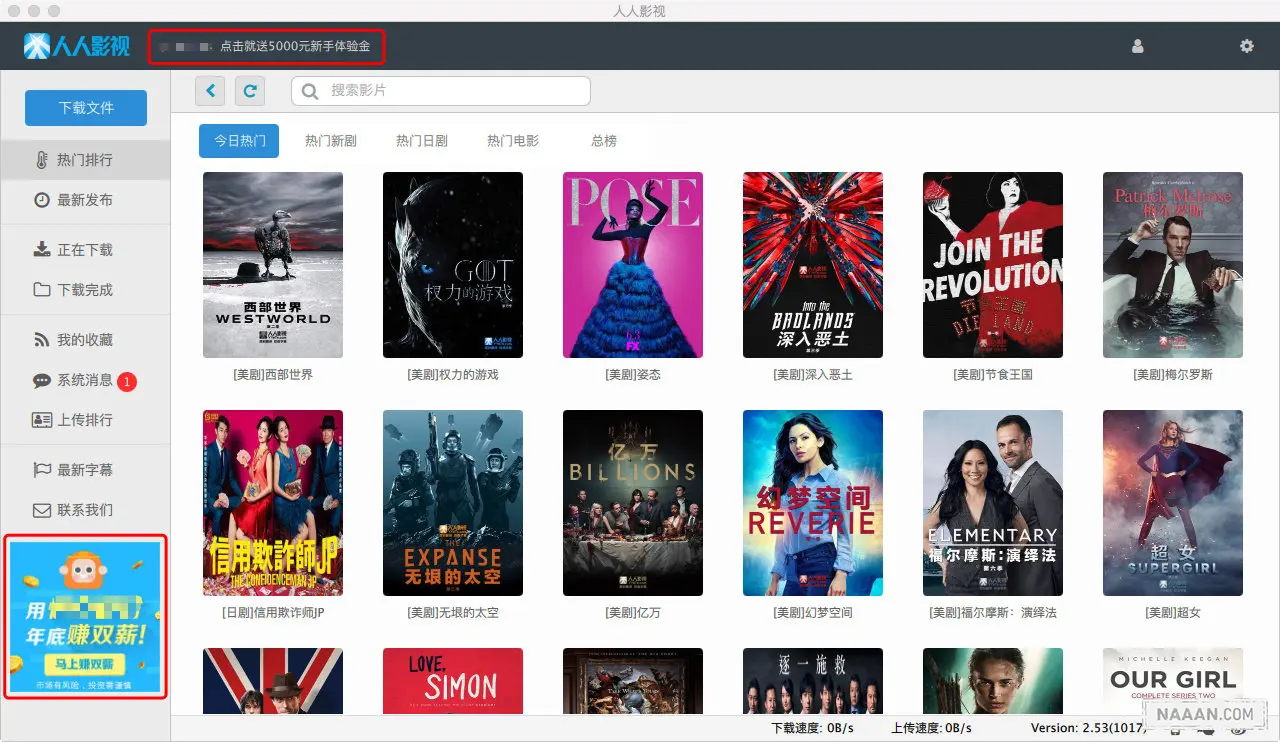Switch to the 热门日剧 tab
The image size is (1280, 742).
tap(421, 141)
